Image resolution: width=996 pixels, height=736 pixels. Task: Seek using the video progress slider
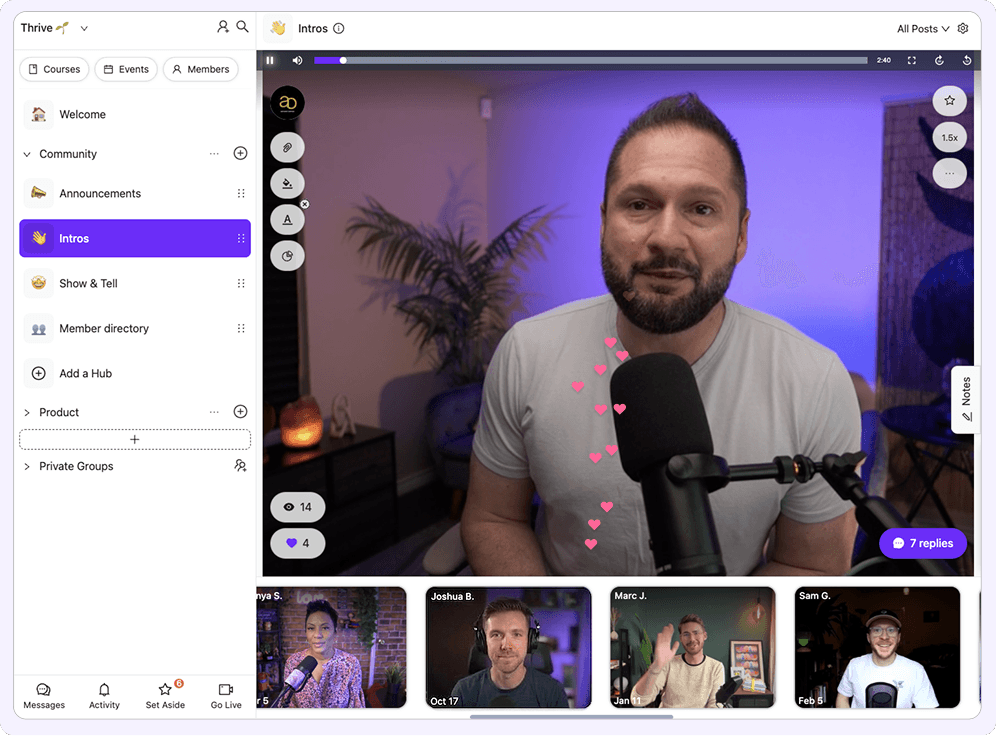pos(591,60)
